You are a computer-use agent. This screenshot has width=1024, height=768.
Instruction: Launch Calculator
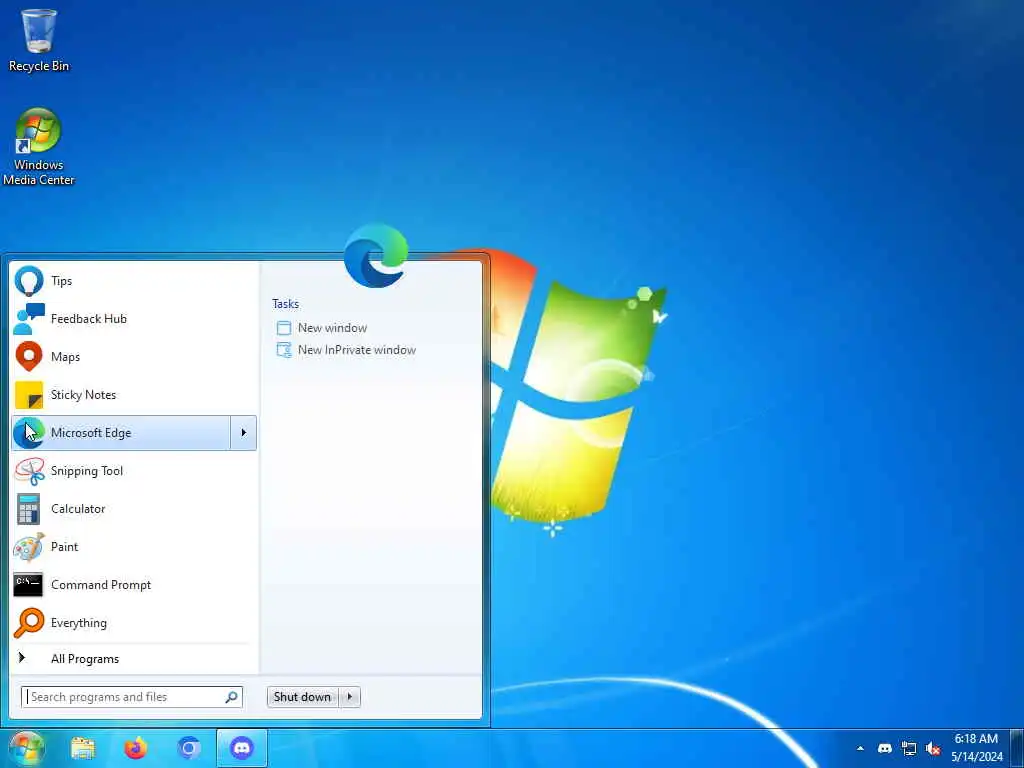(134, 509)
